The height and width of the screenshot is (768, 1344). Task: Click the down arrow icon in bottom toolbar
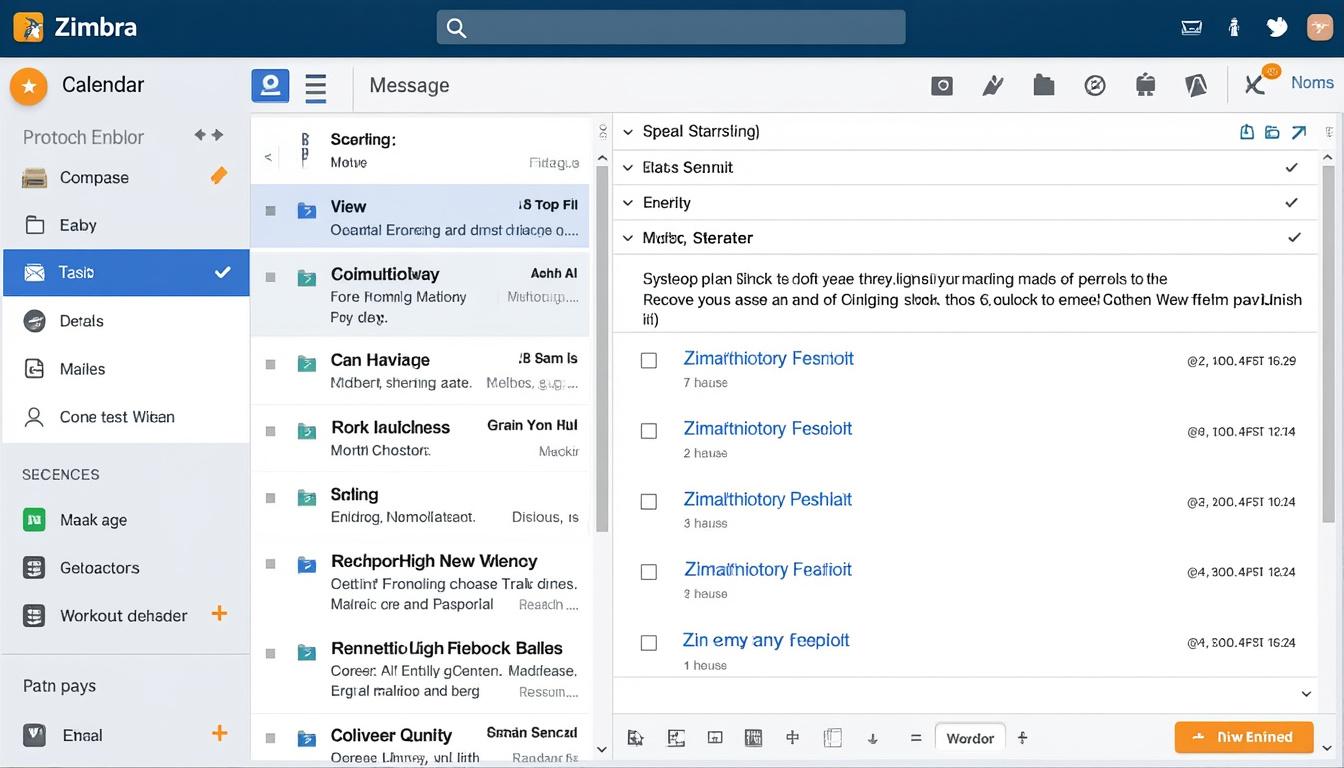point(872,739)
